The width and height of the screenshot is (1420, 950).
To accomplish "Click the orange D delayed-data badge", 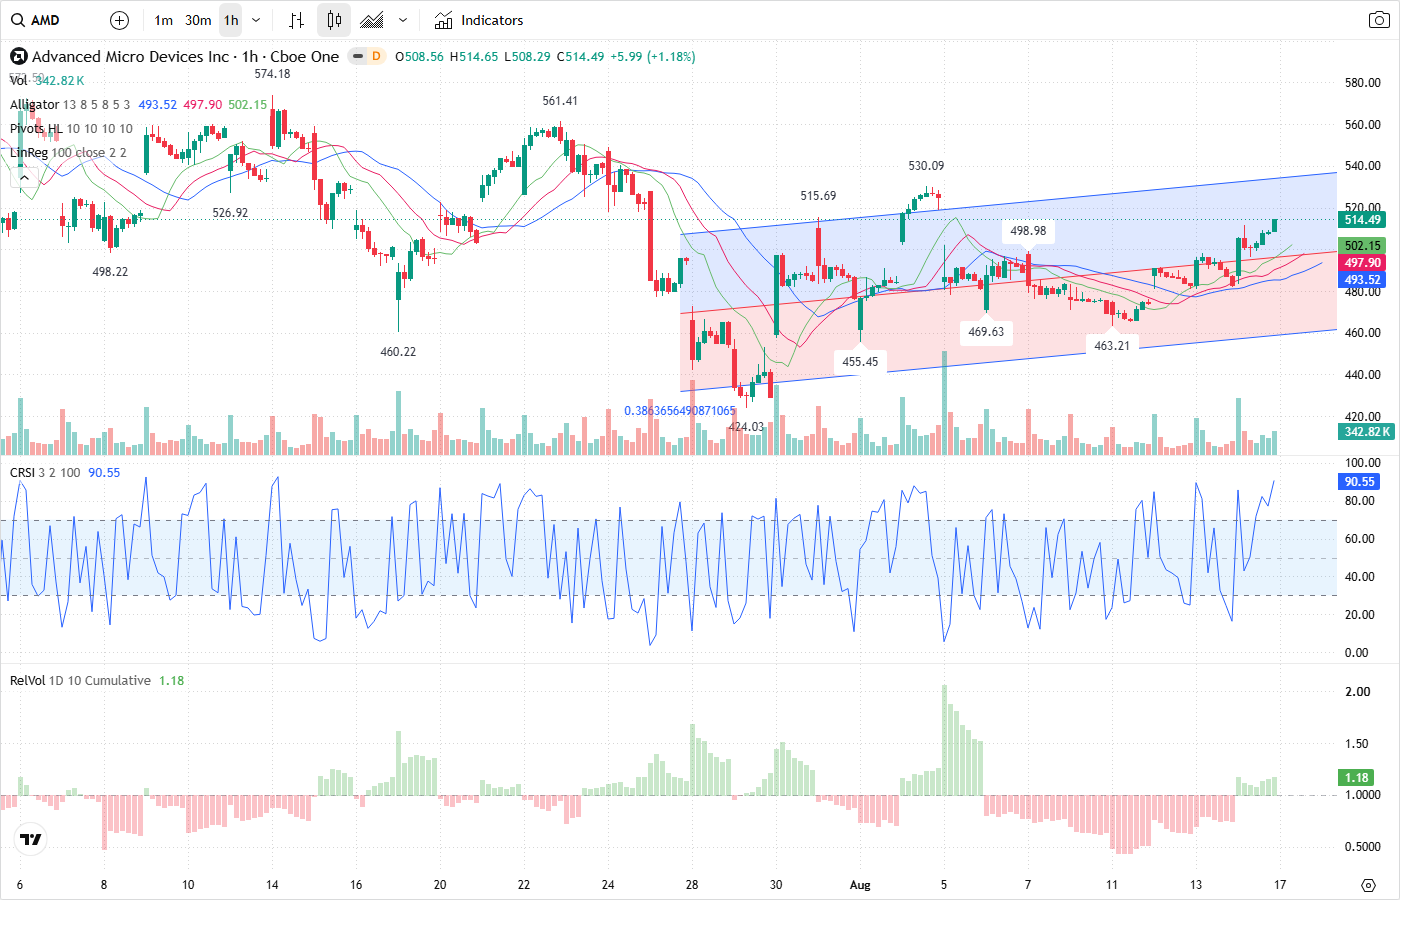I will coord(376,56).
